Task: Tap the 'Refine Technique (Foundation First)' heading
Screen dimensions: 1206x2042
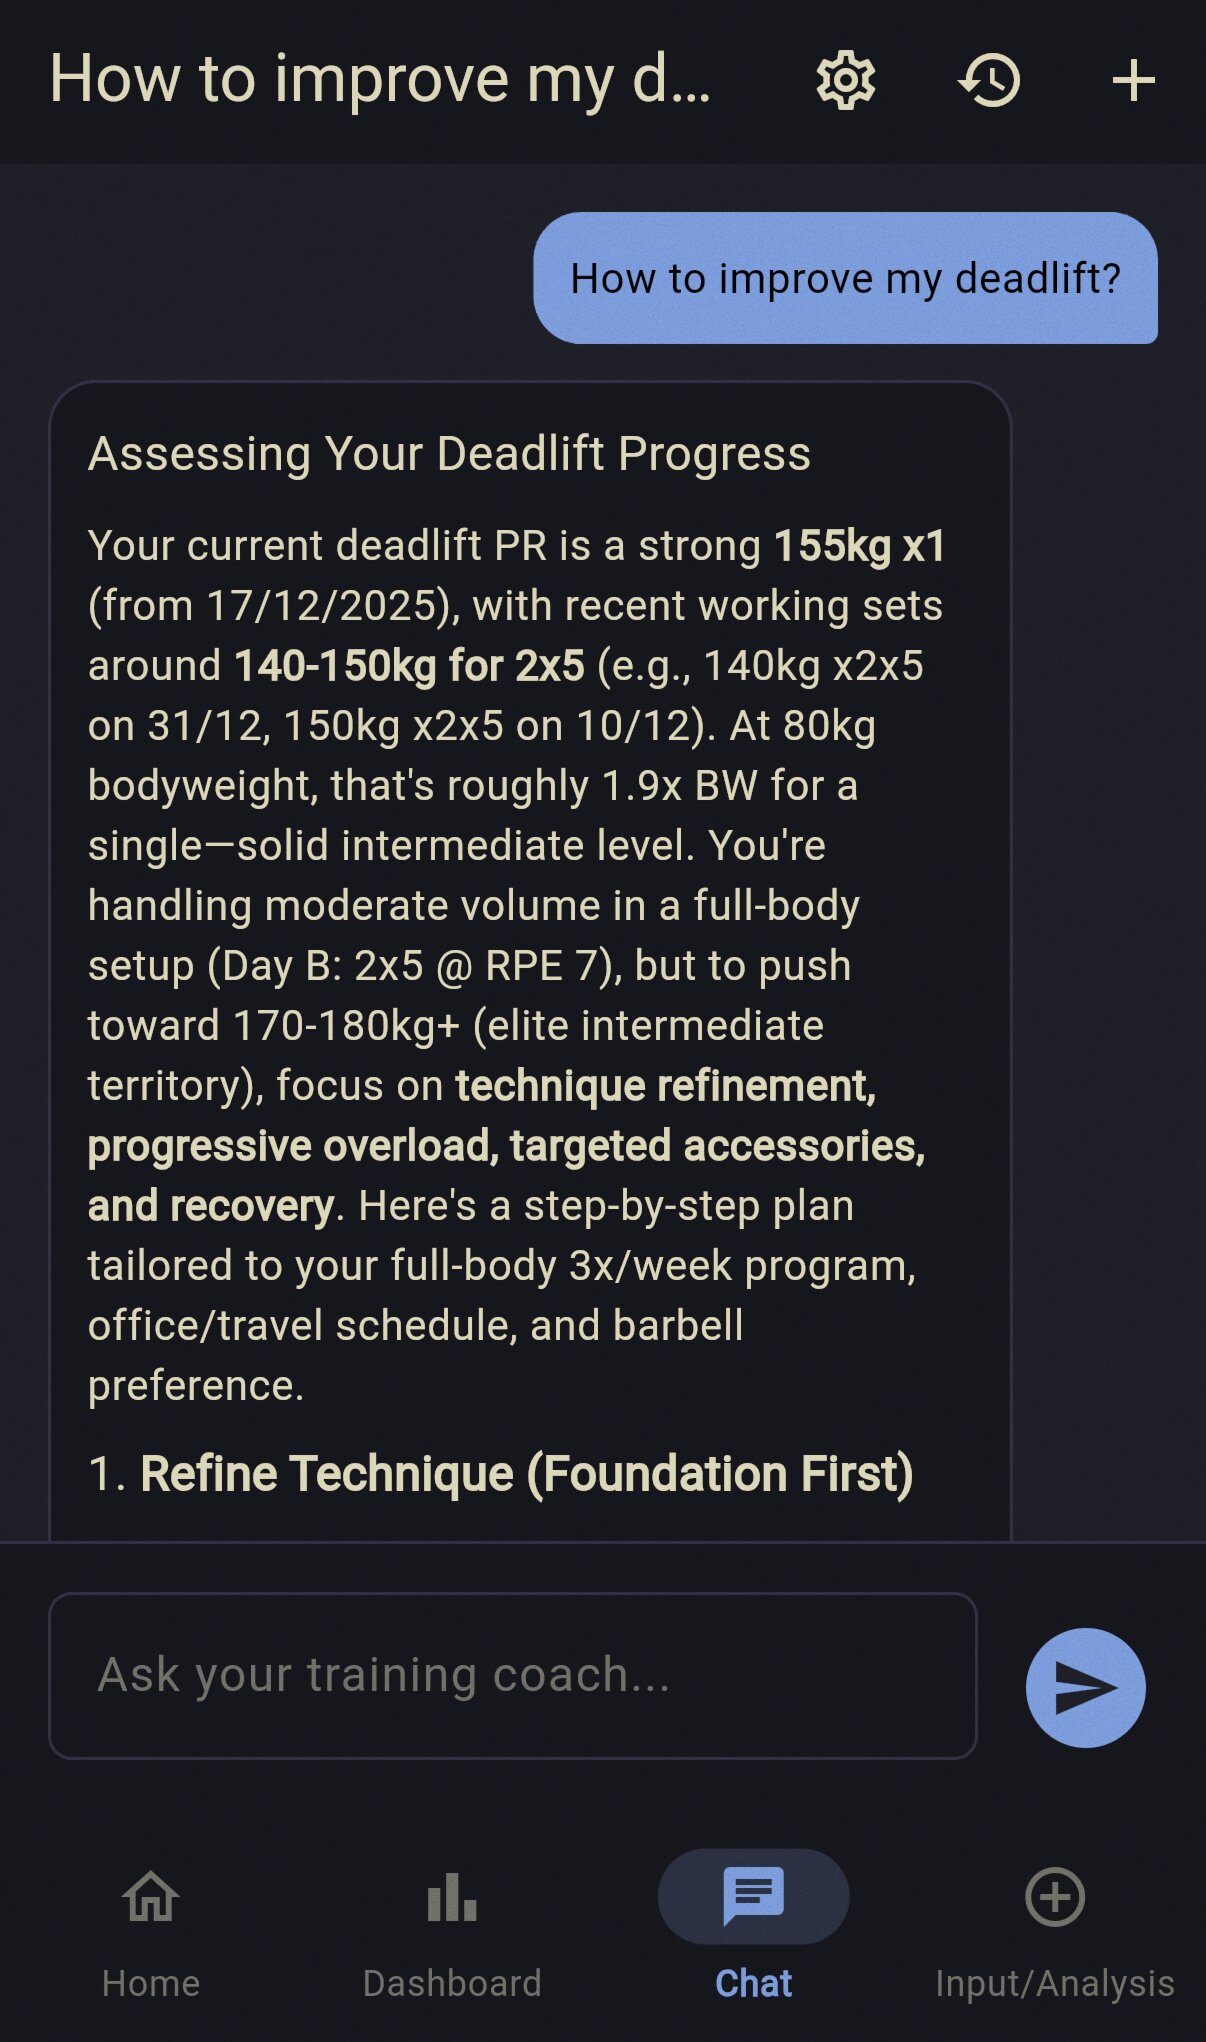Action: 502,1473
